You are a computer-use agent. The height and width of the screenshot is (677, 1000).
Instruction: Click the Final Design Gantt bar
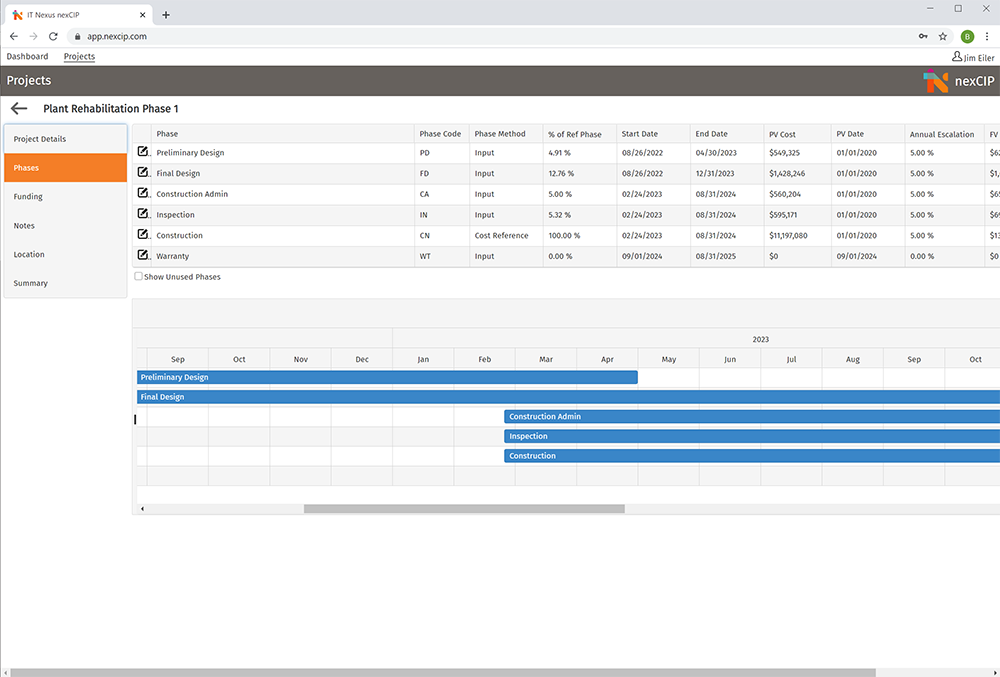click(x=568, y=397)
